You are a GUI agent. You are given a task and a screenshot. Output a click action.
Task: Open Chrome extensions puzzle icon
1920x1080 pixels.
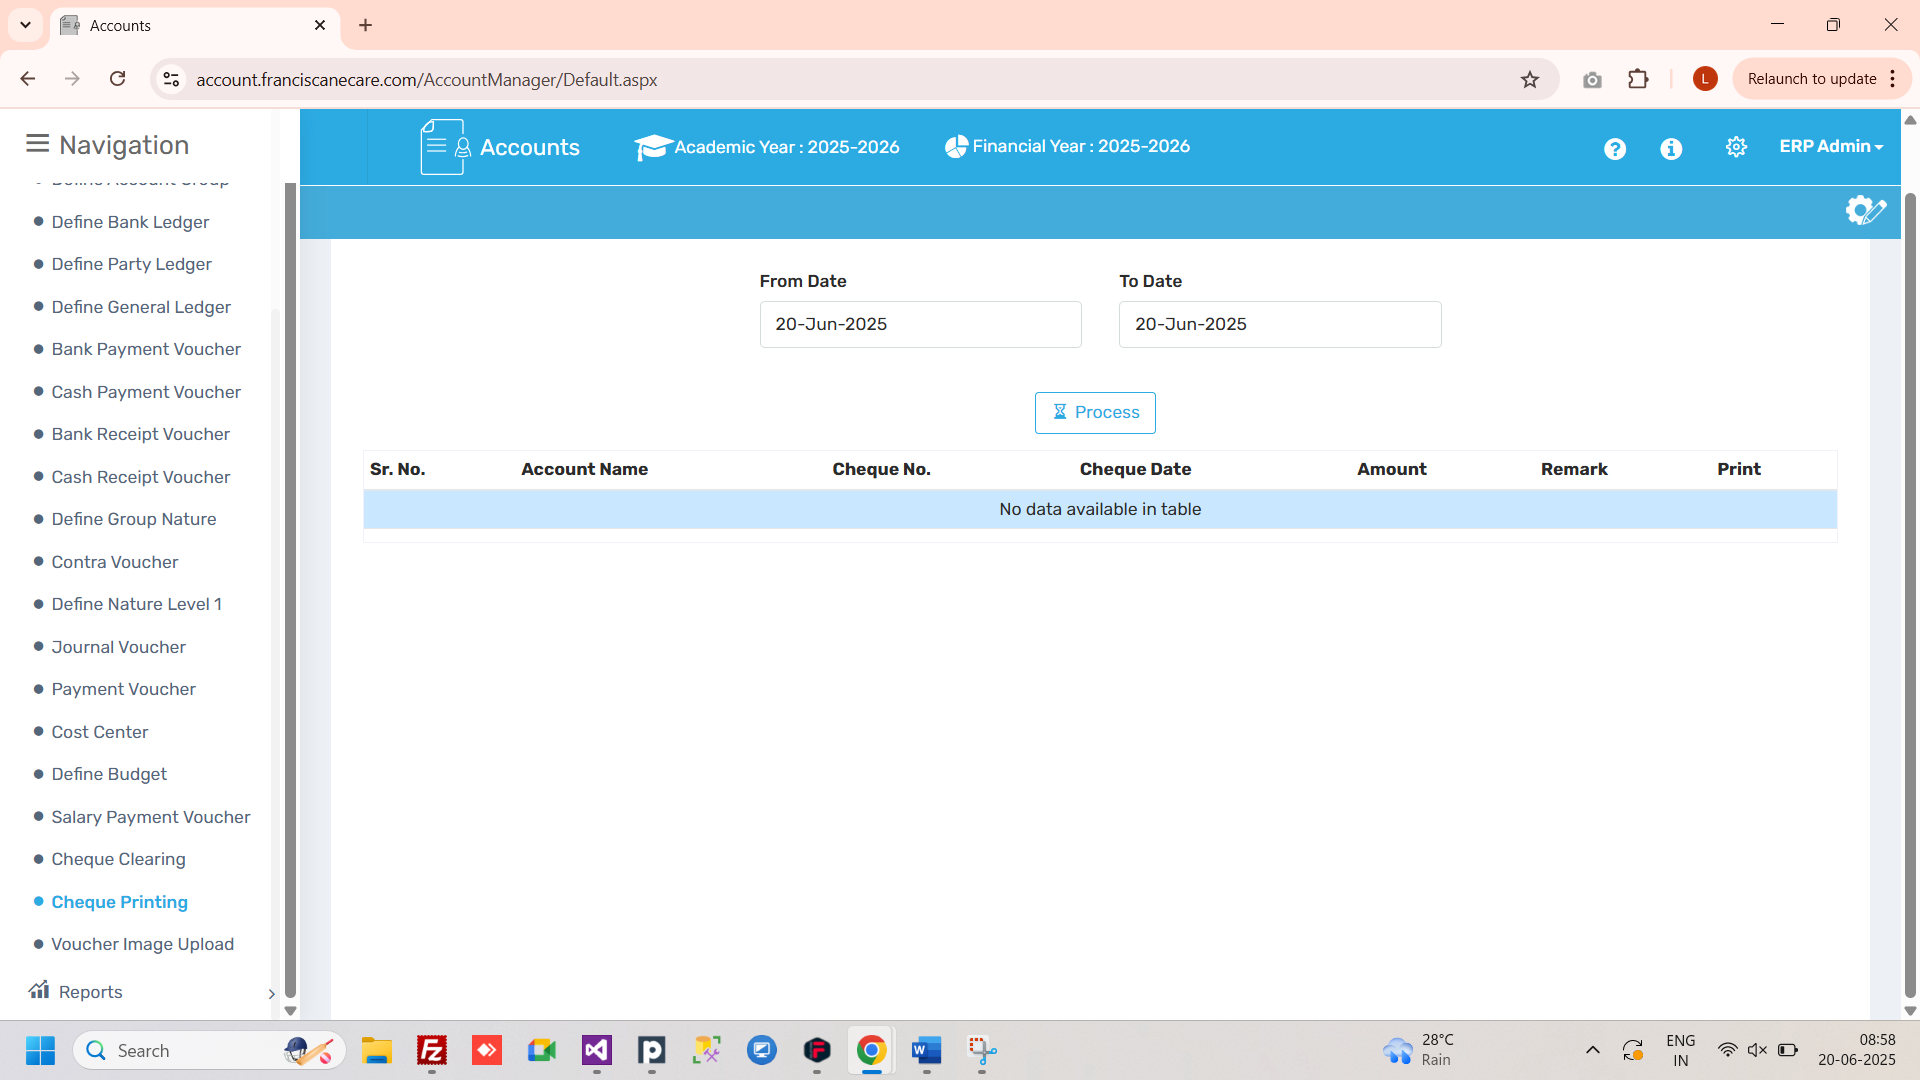pyautogui.click(x=1638, y=79)
